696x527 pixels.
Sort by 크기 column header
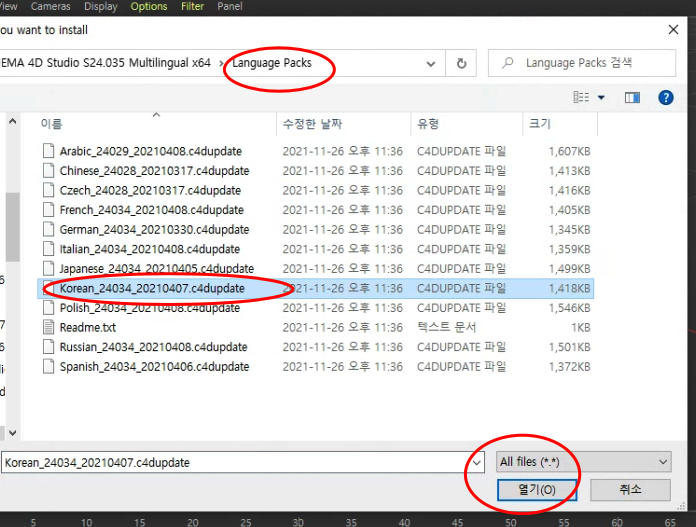[540, 124]
